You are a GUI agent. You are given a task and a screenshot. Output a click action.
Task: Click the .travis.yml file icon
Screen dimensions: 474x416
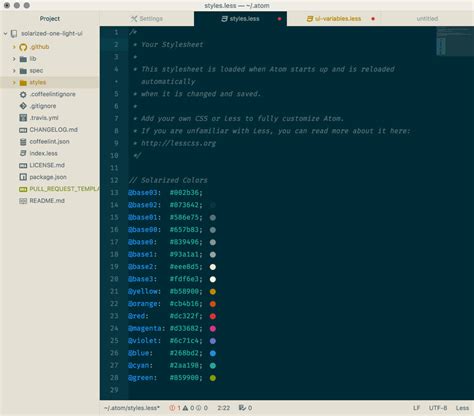(23, 118)
